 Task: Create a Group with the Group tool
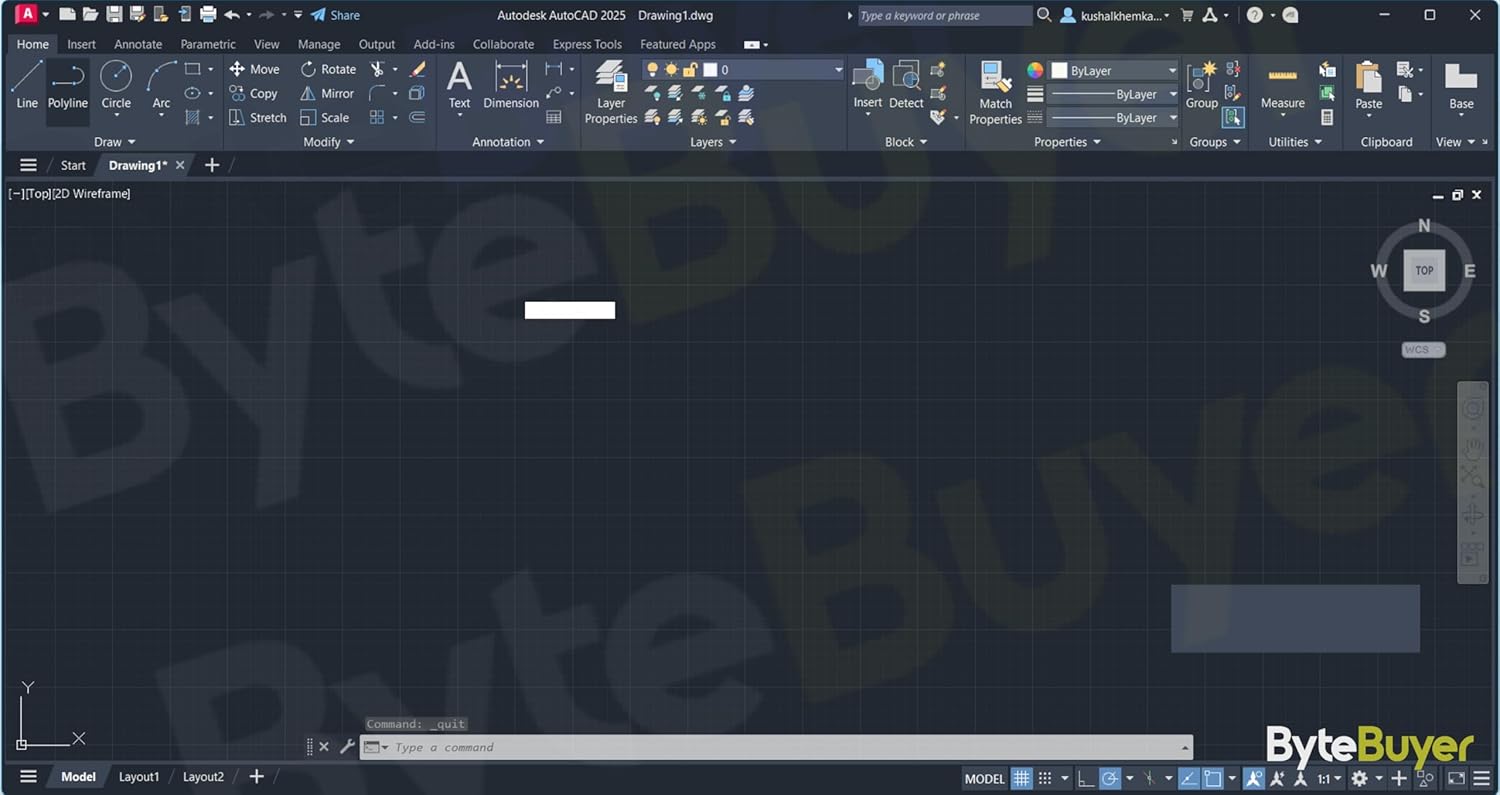(1202, 84)
